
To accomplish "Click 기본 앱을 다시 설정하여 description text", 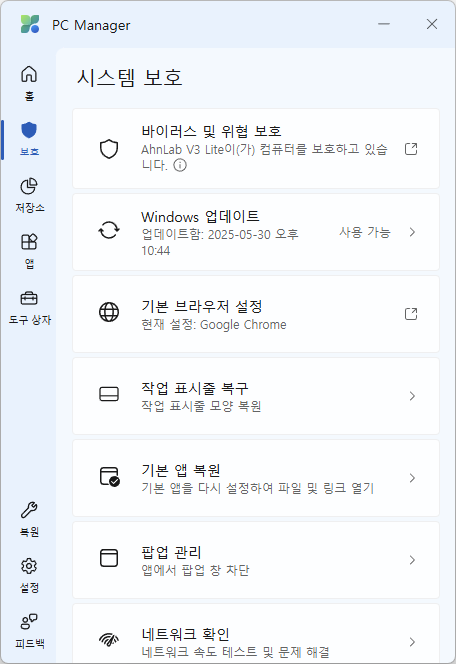I will point(258,488).
